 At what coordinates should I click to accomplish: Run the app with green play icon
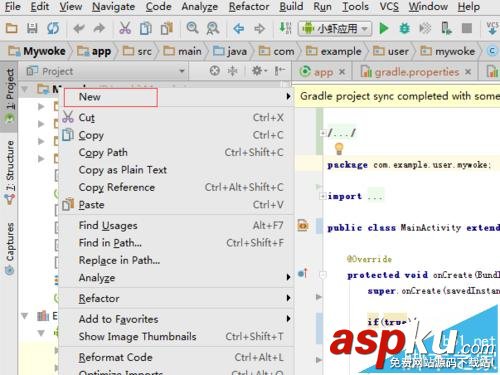point(384,29)
